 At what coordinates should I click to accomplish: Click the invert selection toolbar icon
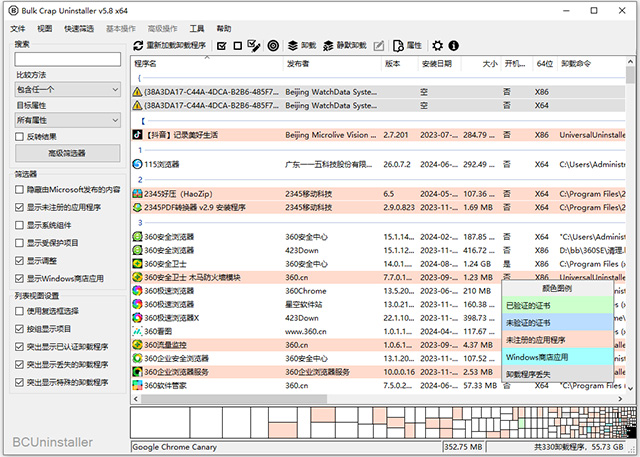tap(254, 46)
